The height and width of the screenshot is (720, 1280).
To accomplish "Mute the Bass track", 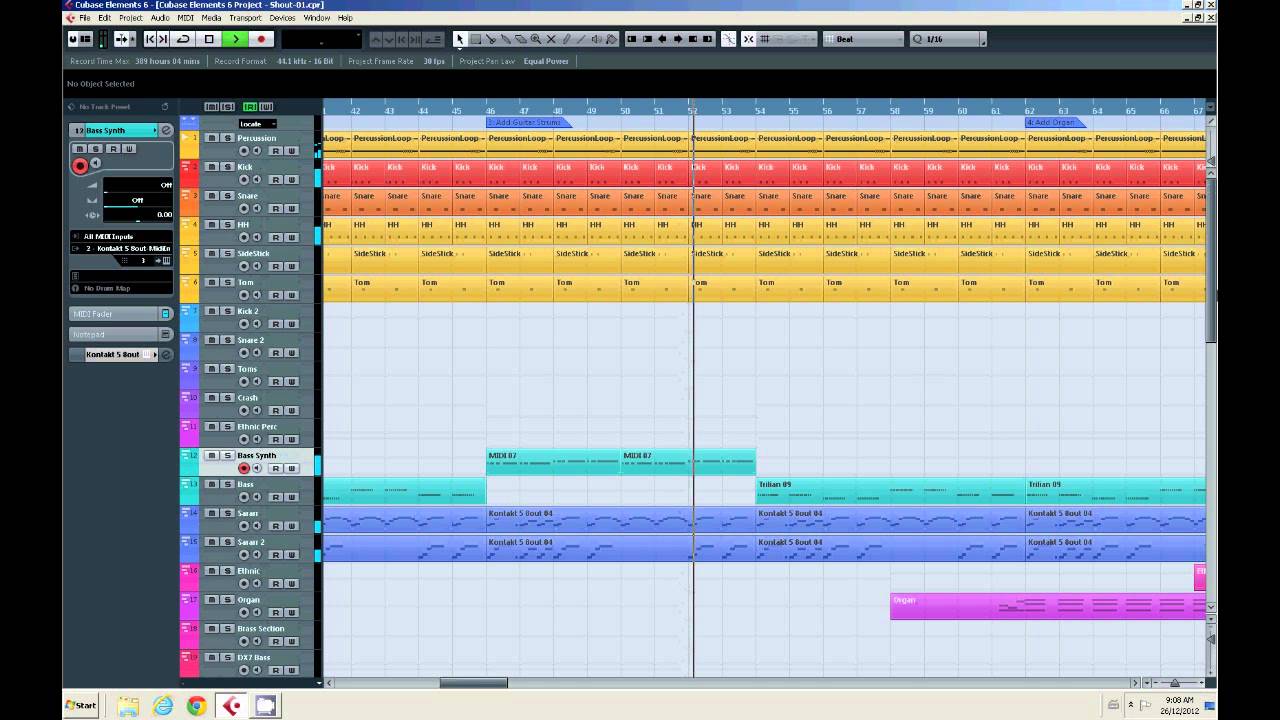I will [211, 484].
